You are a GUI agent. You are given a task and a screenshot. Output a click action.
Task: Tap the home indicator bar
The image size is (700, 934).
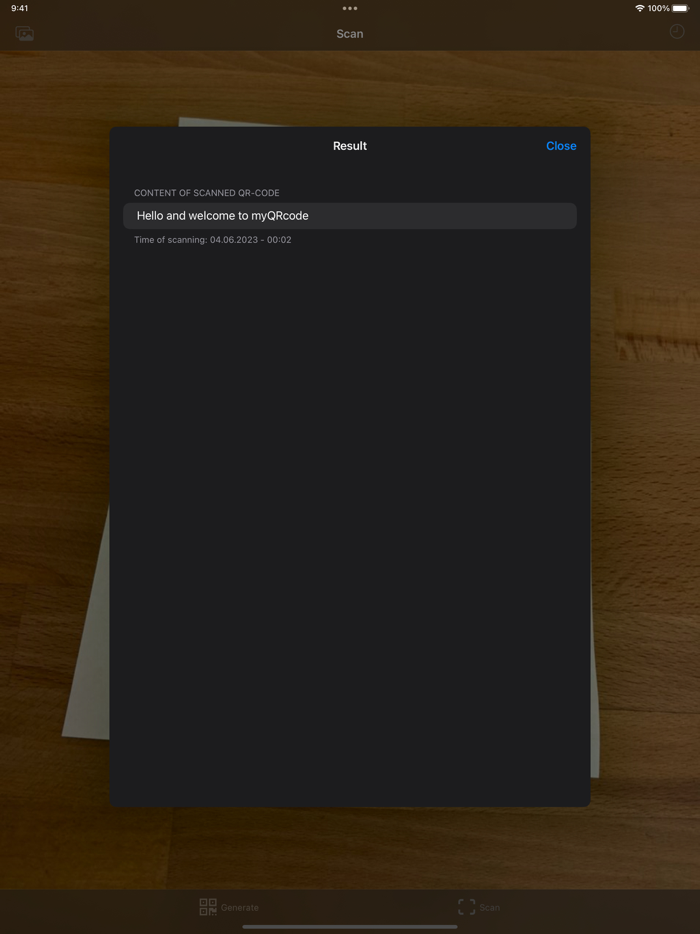click(x=350, y=927)
